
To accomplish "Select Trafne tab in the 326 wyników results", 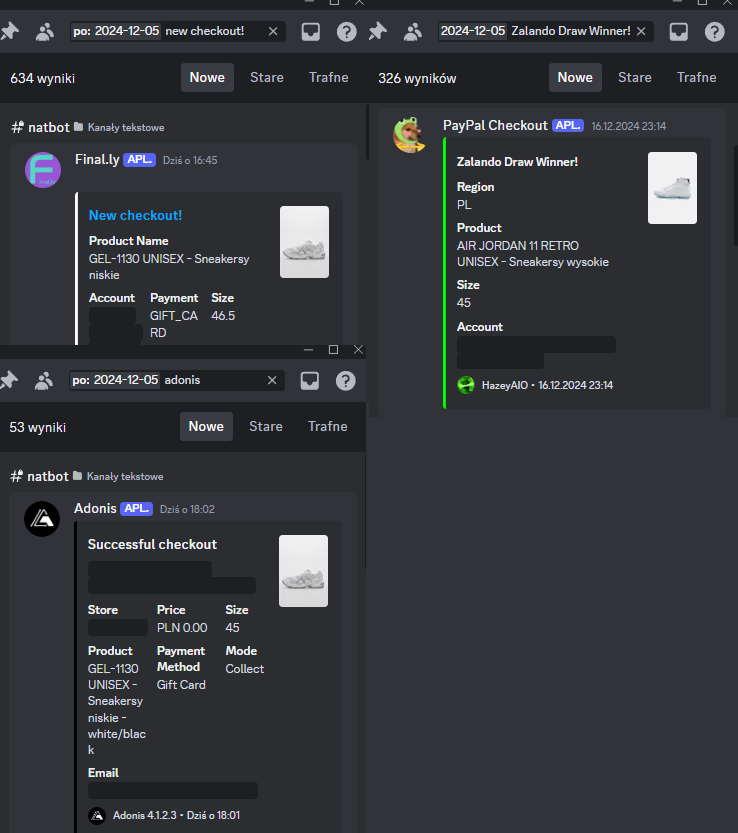I will click(x=697, y=78).
